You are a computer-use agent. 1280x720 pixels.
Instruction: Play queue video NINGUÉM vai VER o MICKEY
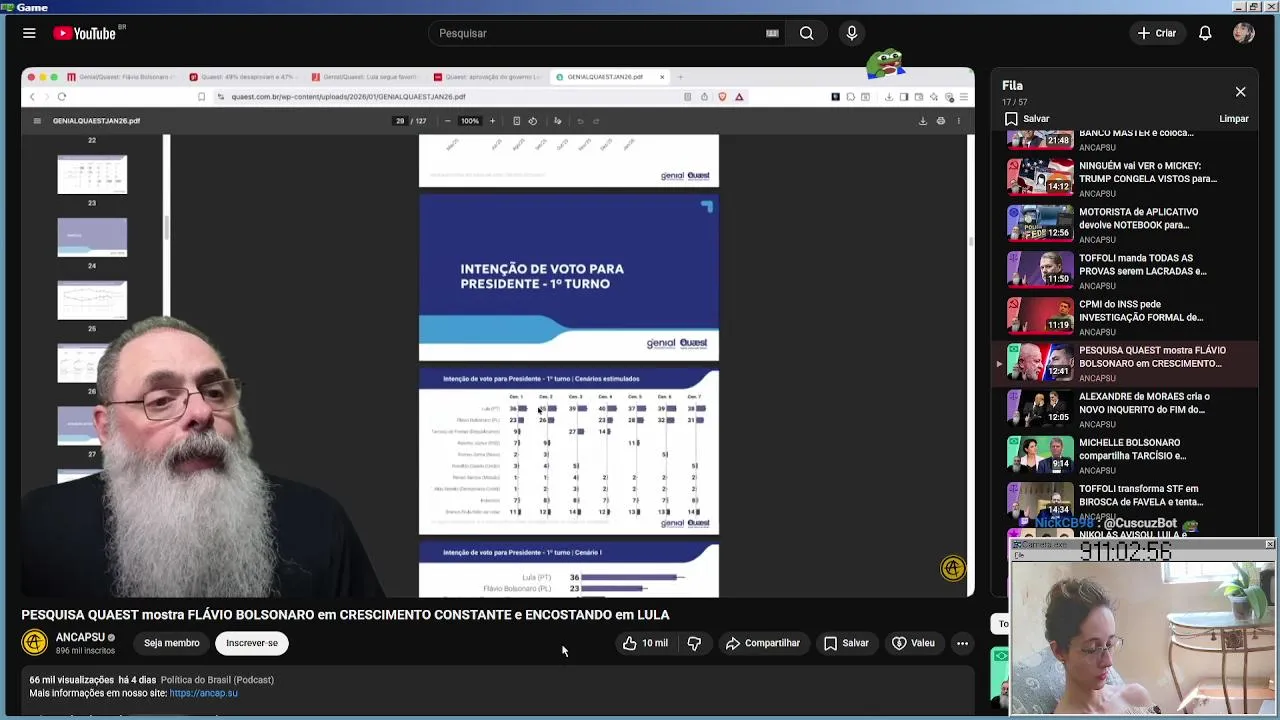coord(1125,179)
